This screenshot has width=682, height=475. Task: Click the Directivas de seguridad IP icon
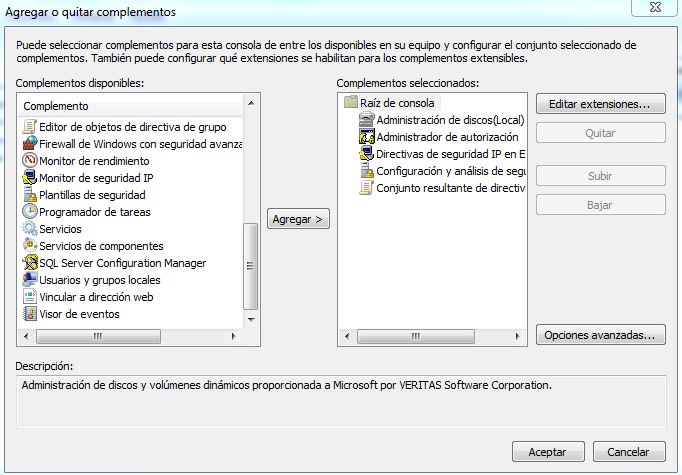tap(367, 153)
